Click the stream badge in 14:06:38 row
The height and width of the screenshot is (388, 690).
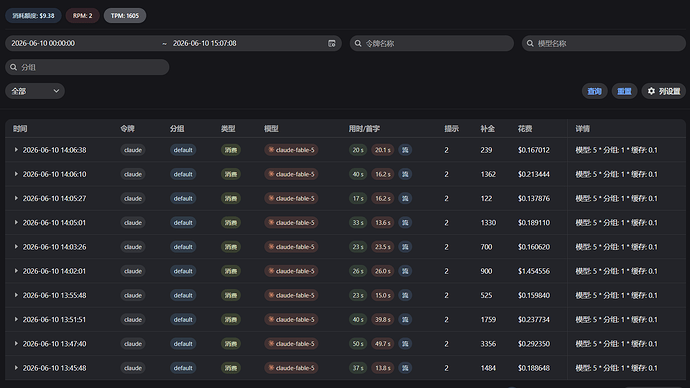[405, 150]
